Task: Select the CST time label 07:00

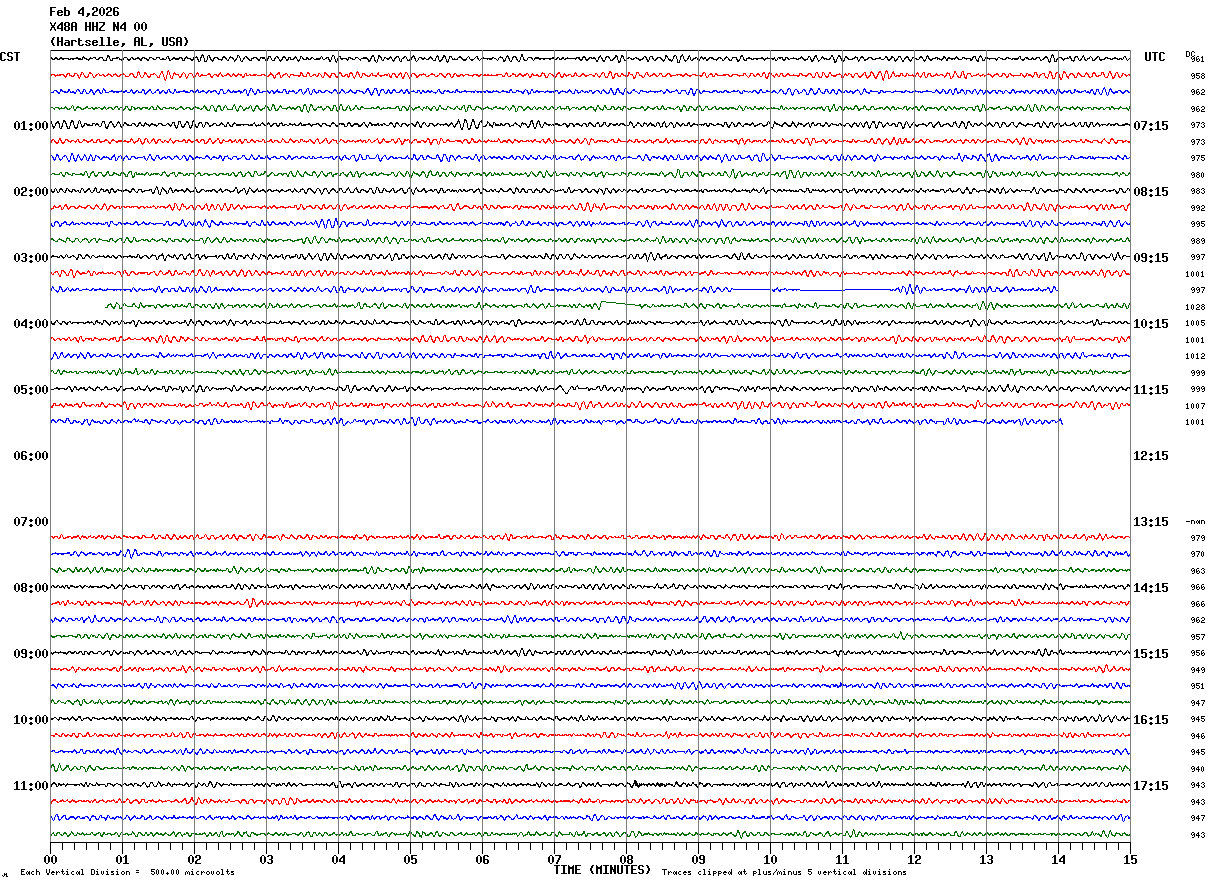Action: pos(31,522)
